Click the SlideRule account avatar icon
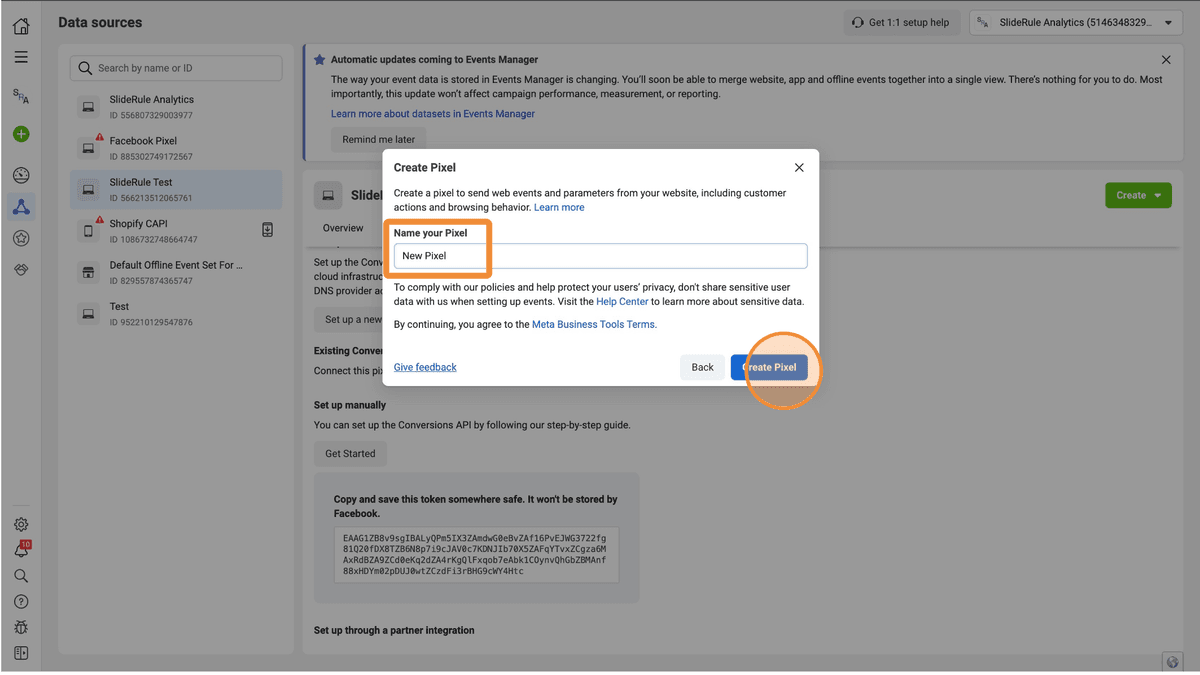The height and width of the screenshot is (675, 1200). click(21, 97)
